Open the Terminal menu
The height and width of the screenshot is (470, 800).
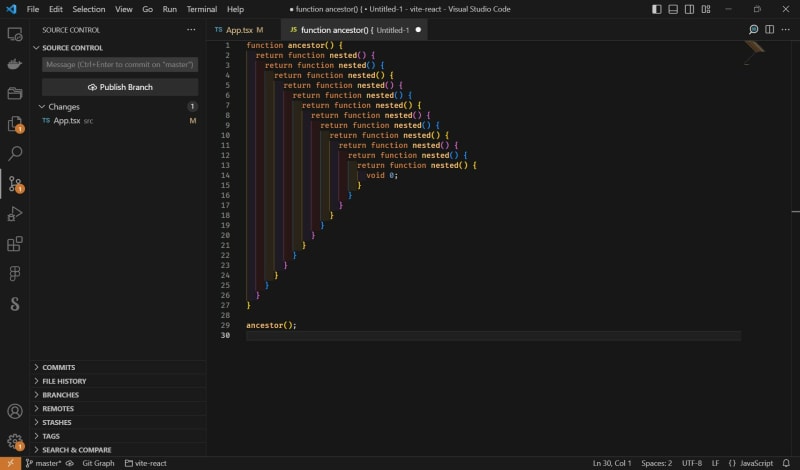[202, 9]
